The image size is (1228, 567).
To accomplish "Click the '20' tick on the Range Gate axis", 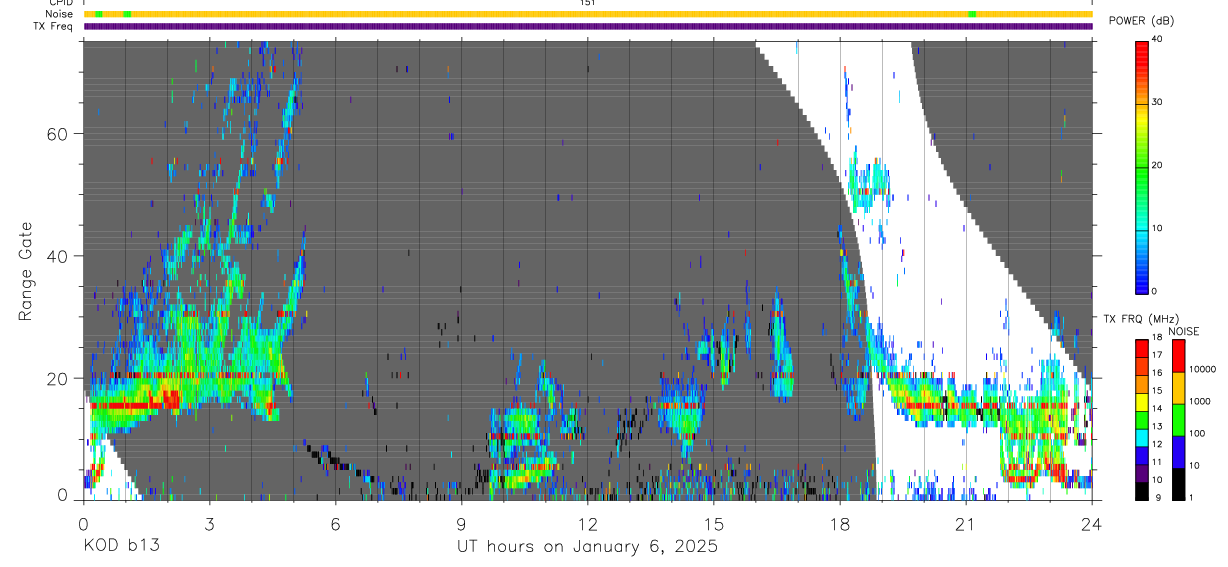I will click(59, 378).
